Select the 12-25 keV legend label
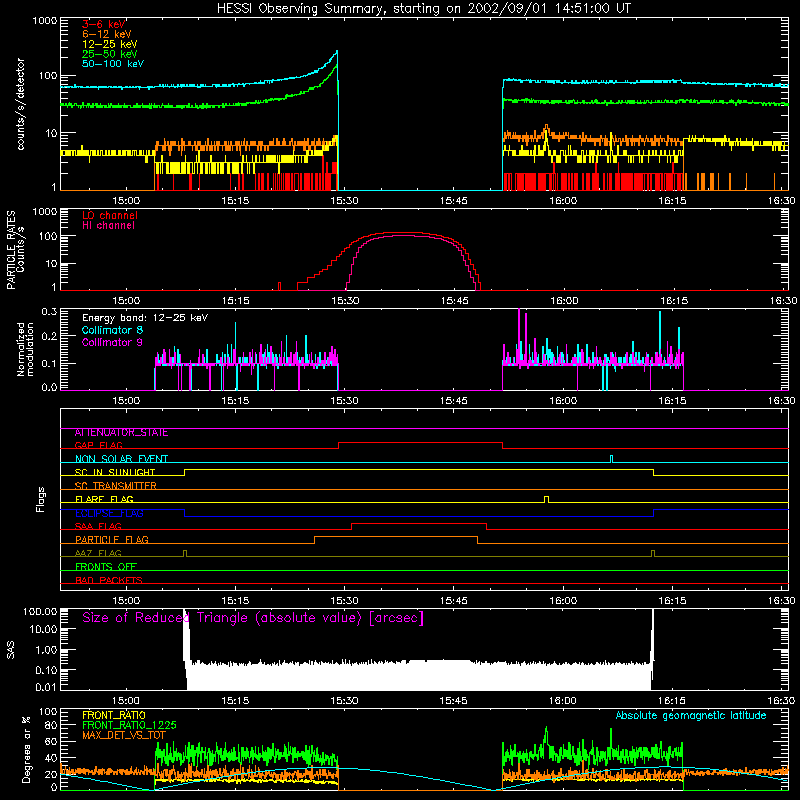 pyautogui.click(x=110, y=44)
